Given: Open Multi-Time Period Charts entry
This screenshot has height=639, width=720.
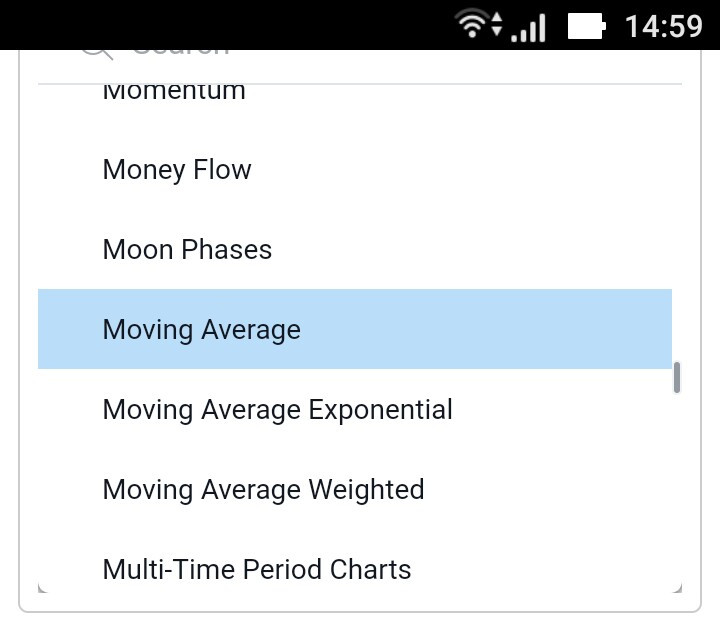Looking at the screenshot, I should click(257, 570).
